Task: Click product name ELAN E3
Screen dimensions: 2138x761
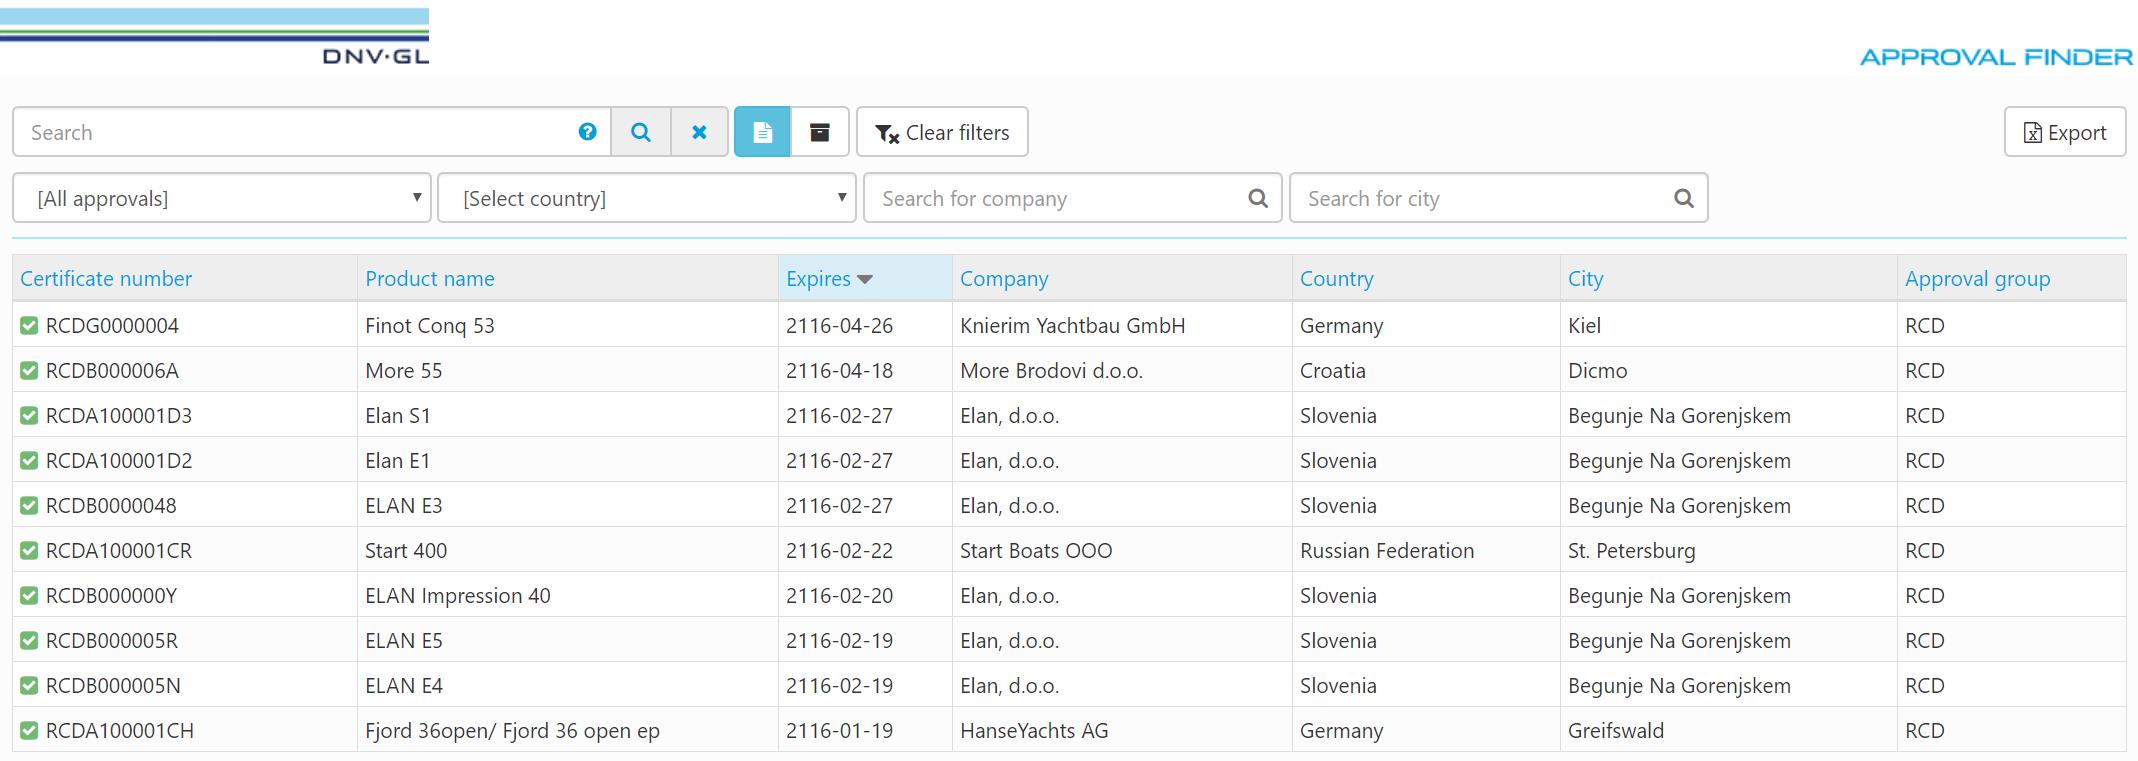Action: (404, 505)
